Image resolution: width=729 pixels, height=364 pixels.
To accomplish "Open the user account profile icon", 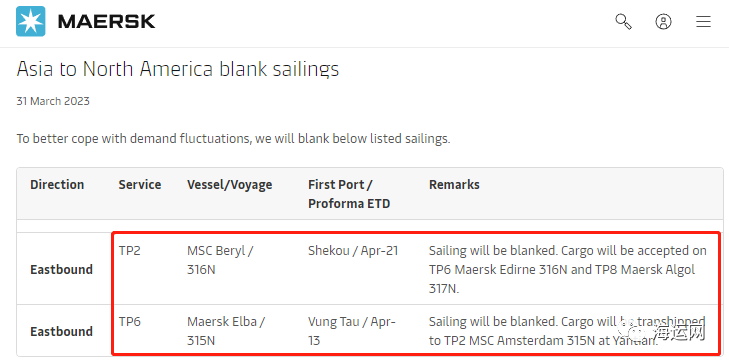I will 663,21.
